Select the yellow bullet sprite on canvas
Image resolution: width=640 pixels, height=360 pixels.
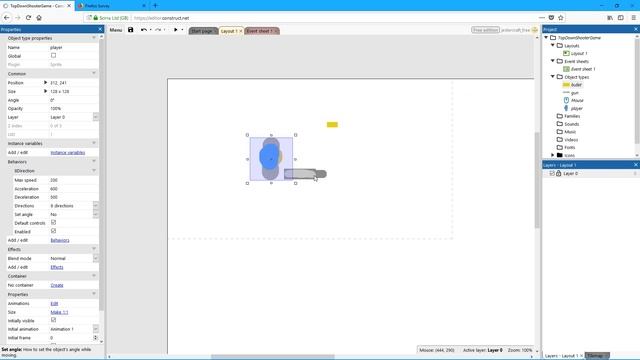[332, 124]
